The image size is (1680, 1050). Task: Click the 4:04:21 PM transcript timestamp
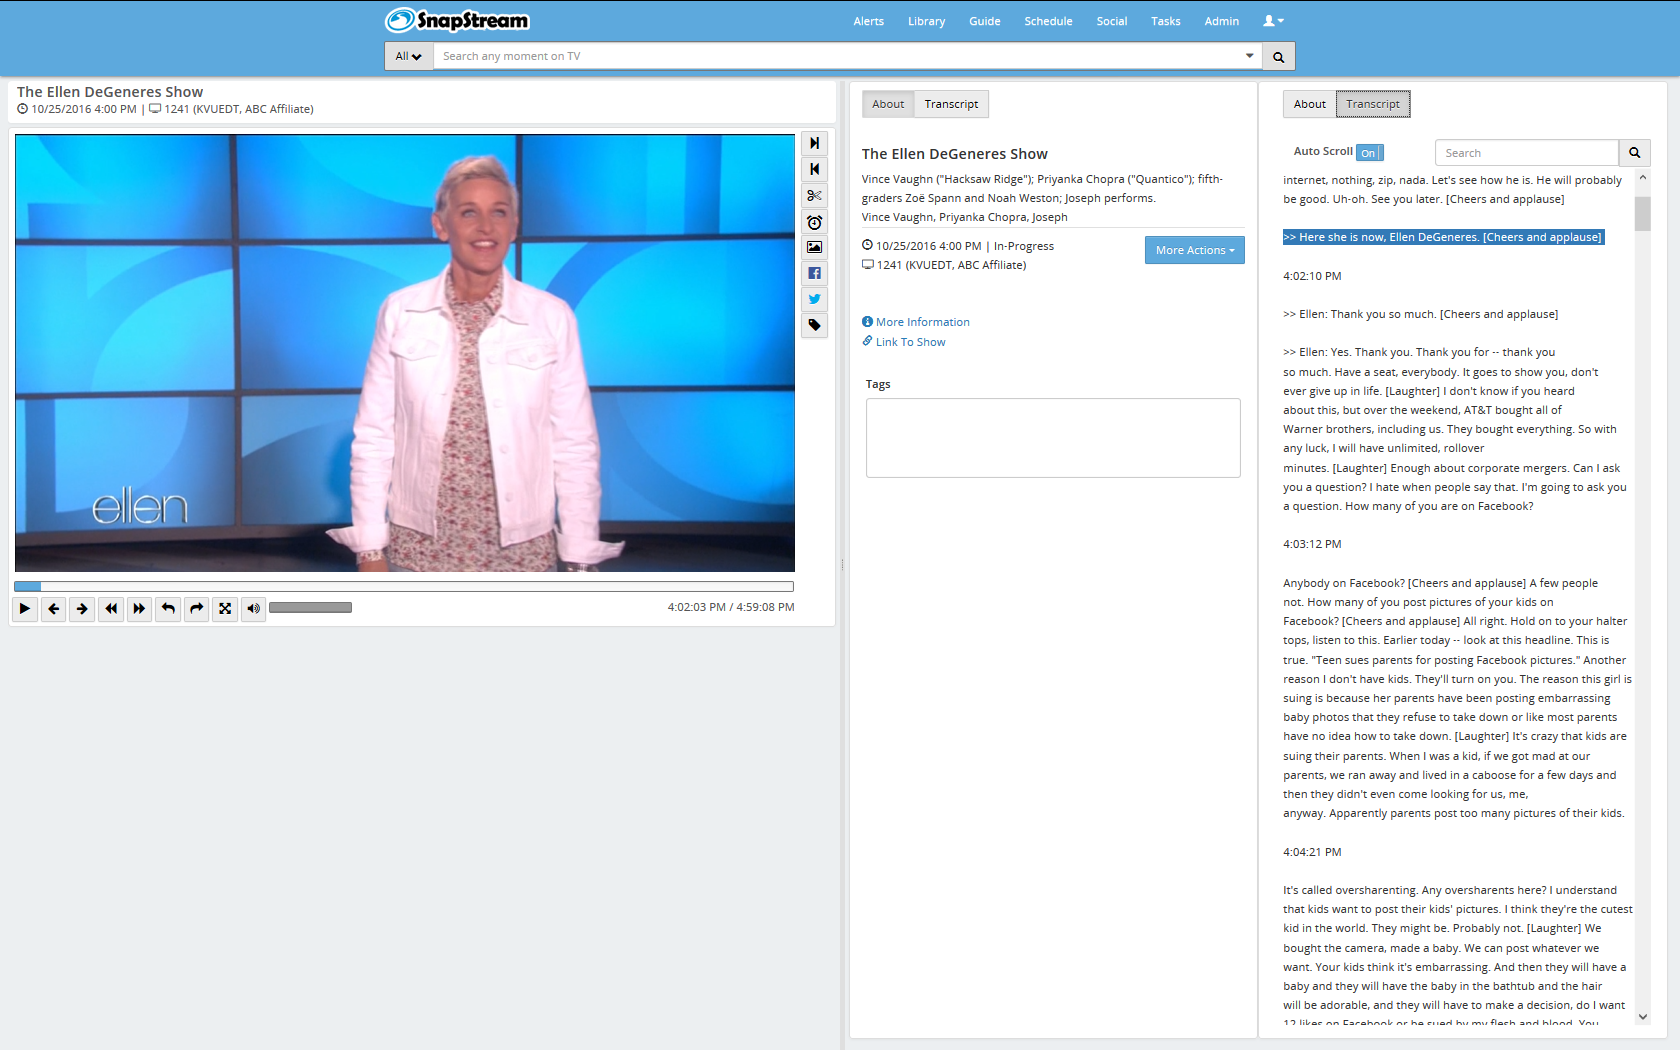(1312, 852)
